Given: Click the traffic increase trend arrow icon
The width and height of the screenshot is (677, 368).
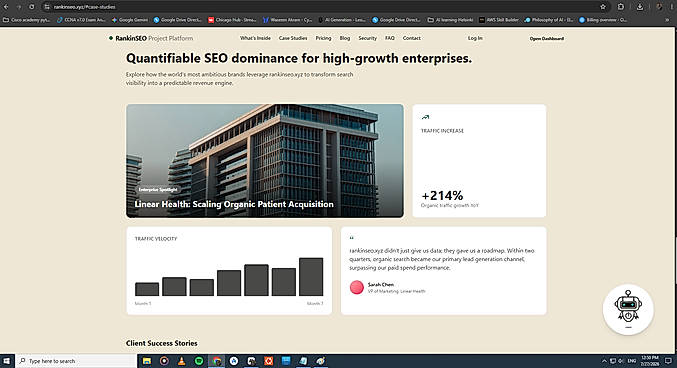Looking at the screenshot, I should (425, 117).
